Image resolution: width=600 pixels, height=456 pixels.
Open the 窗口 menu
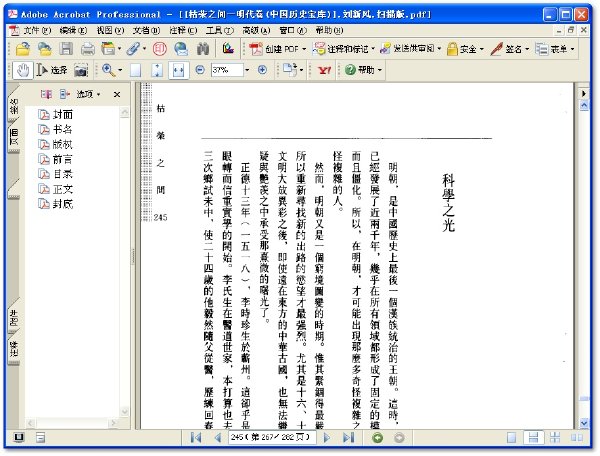(293, 30)
